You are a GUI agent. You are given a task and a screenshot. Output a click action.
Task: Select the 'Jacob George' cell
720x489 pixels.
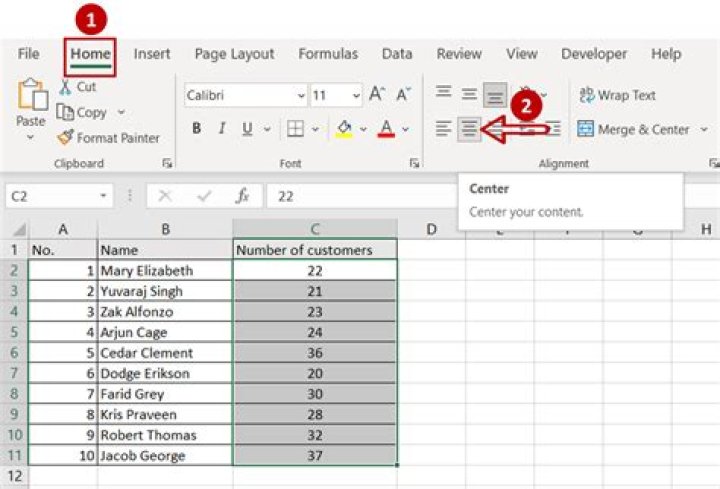(165, 455)
